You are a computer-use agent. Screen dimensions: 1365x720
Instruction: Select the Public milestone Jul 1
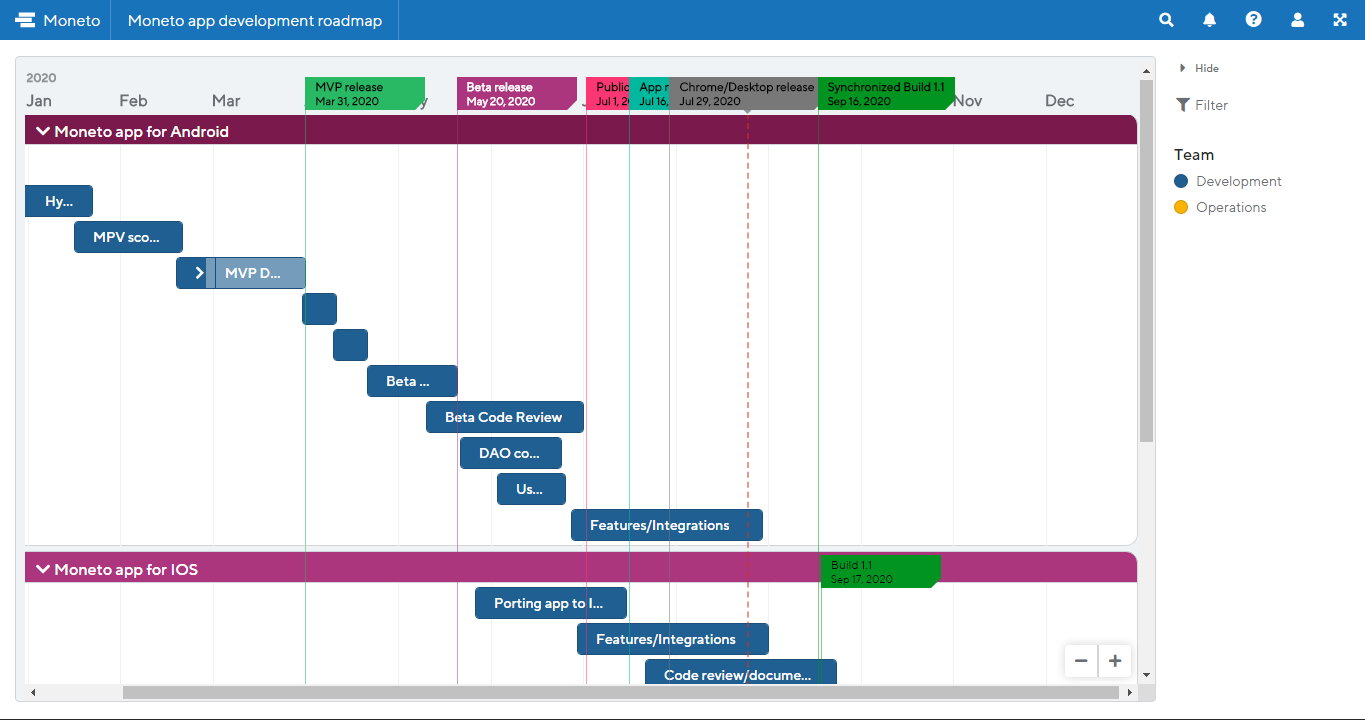point(608,94)
